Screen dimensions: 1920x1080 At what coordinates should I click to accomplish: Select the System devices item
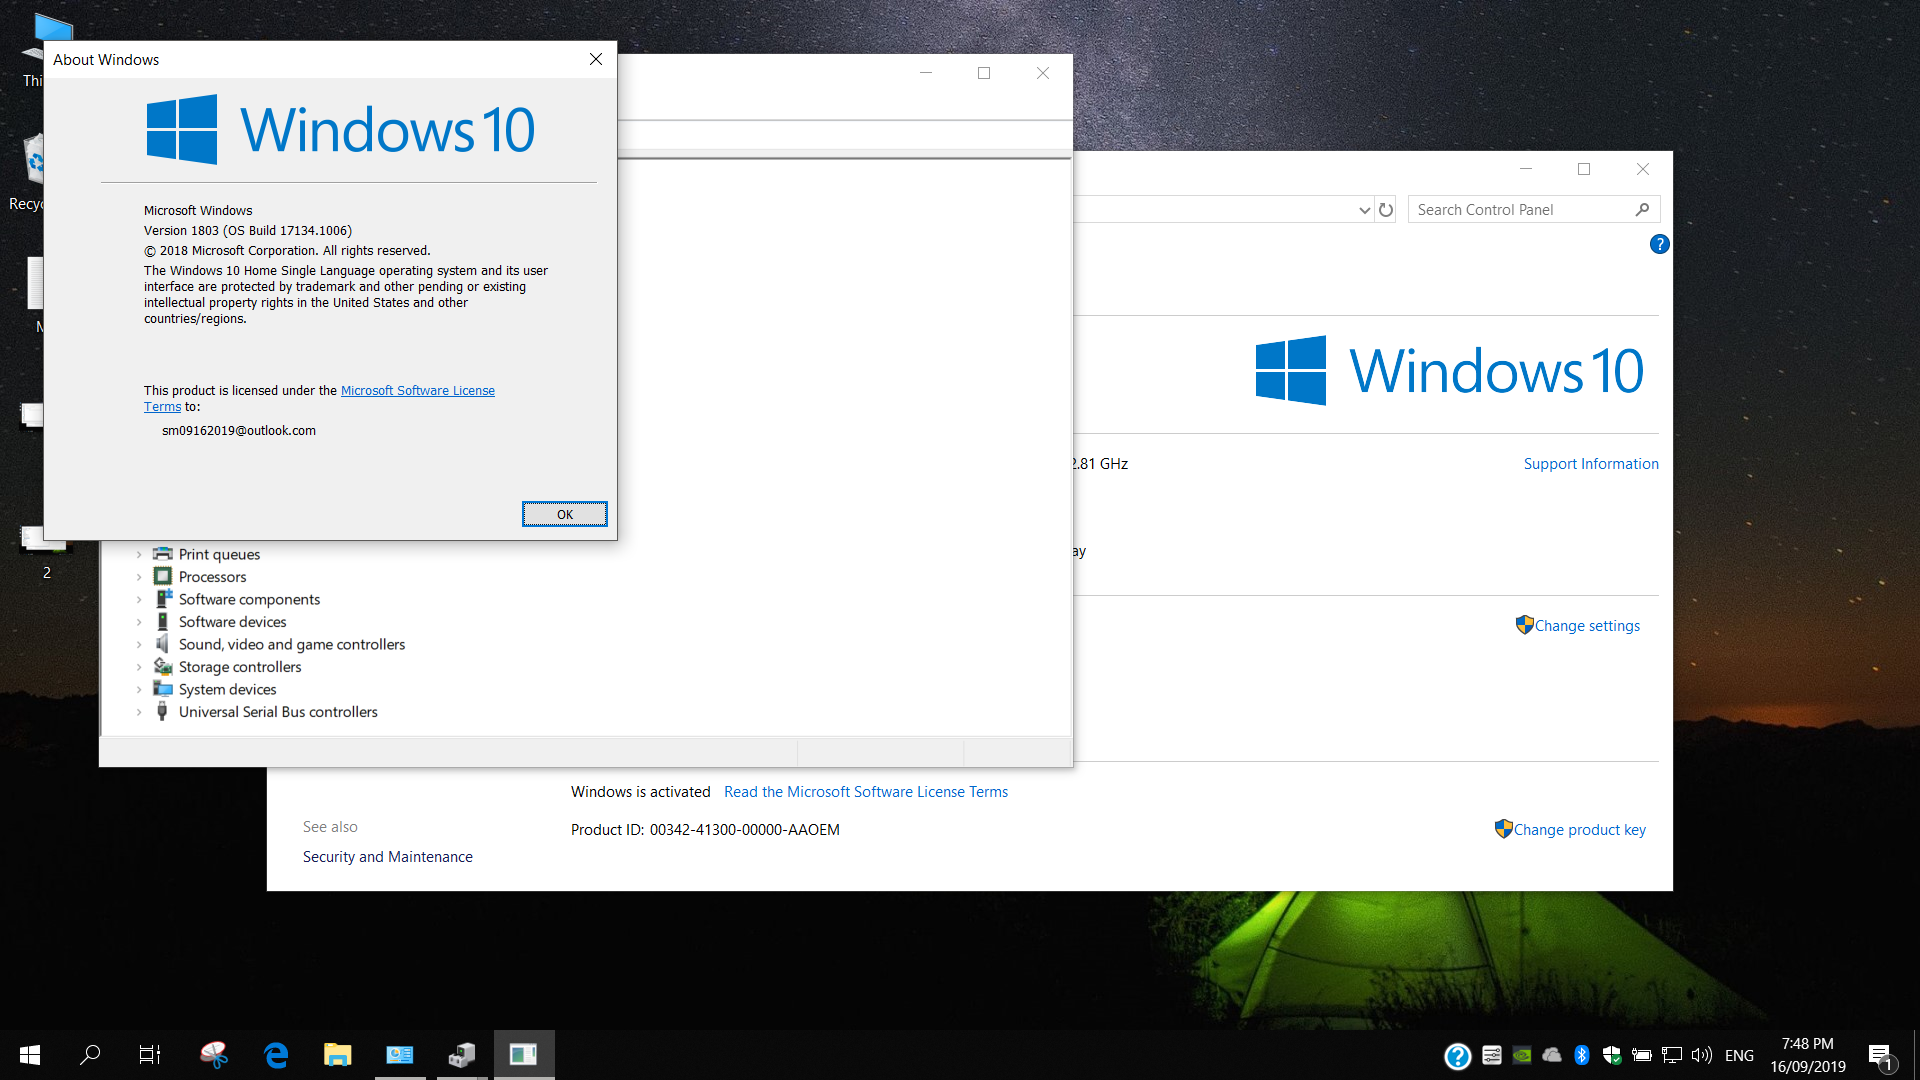click(227, 690)
